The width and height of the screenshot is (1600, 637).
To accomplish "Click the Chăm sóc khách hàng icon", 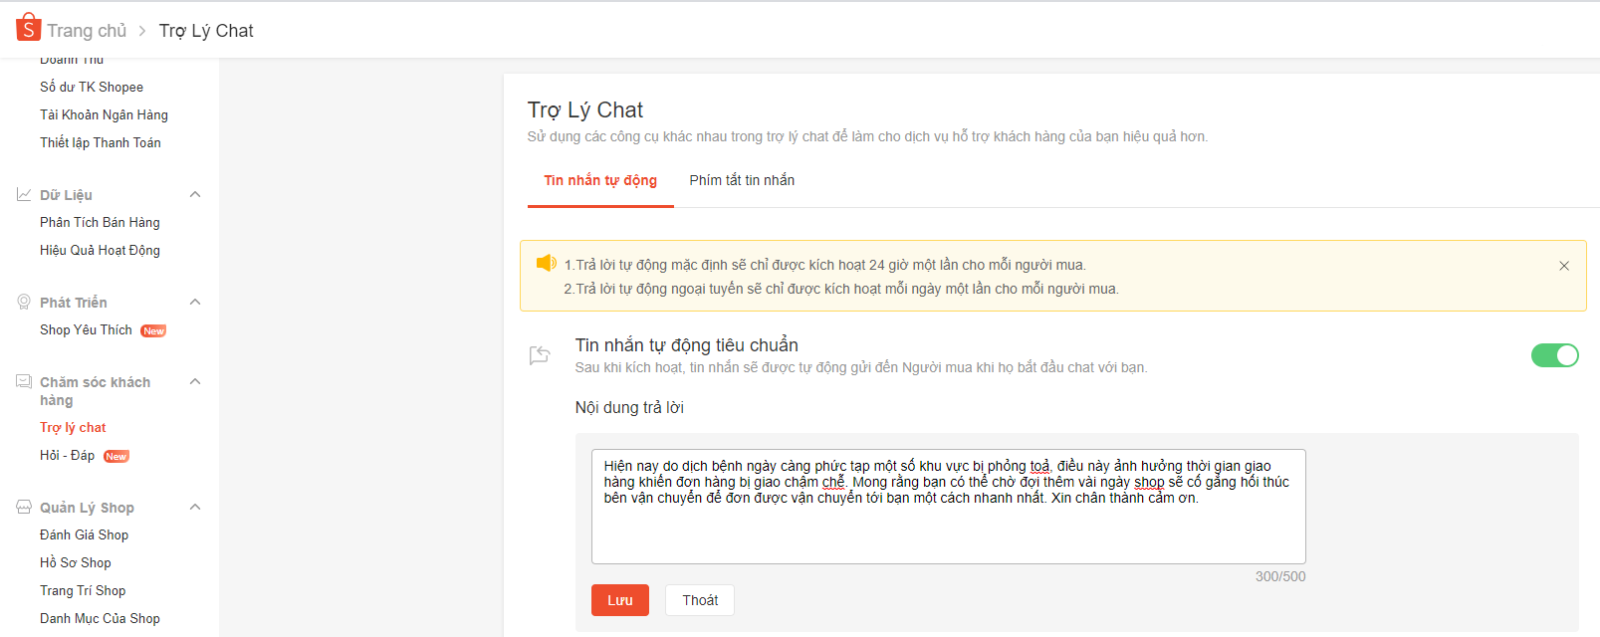I will (24, 382).
